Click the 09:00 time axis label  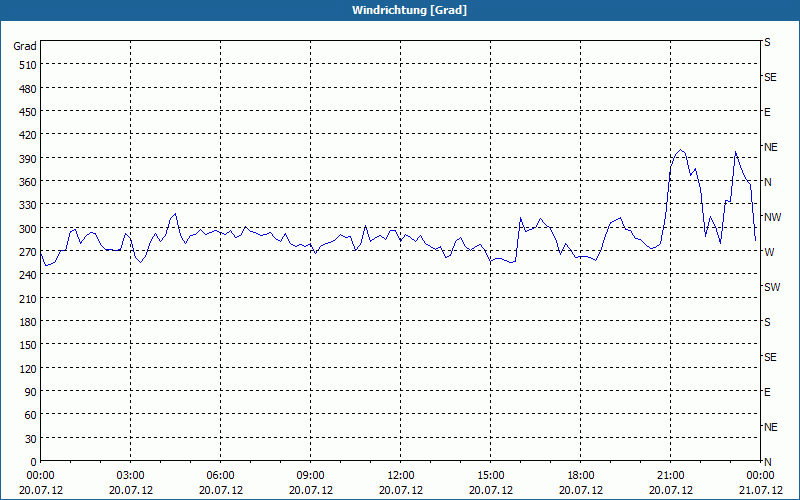coord(310,476)
